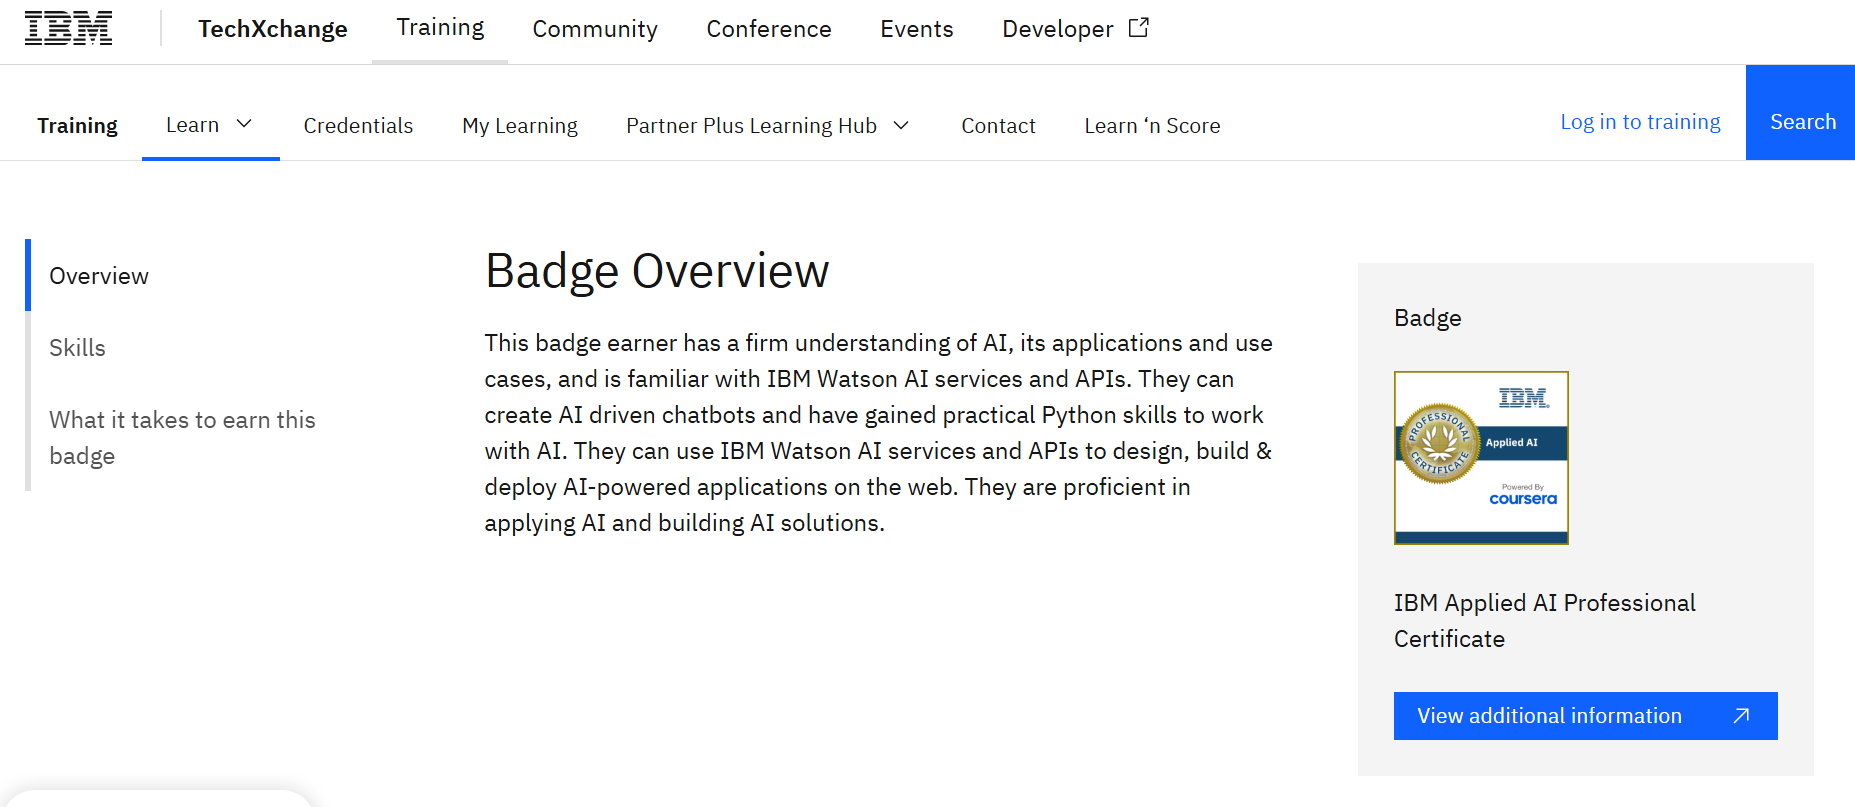Viewport: 1855px width, 807px height.
Task: Open My Learning
Action: pyautogui.click(x=520, y=125)
